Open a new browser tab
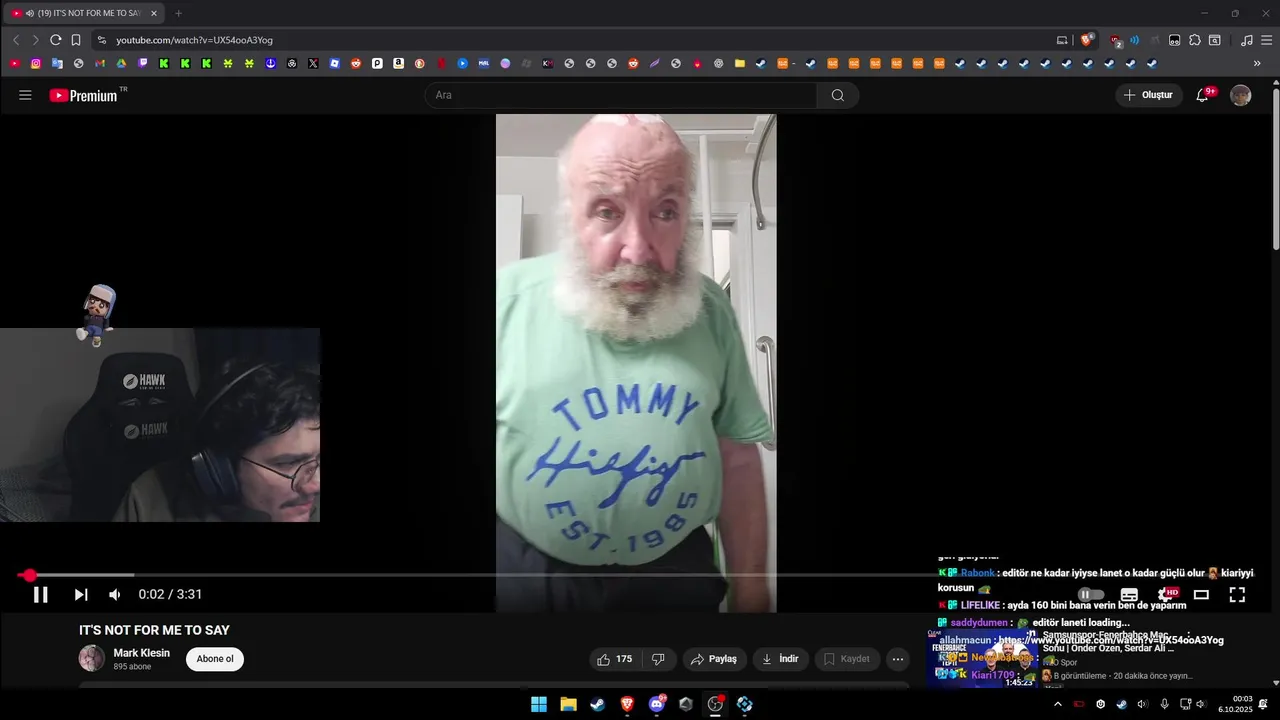The height and width of the screenshot is (720, 1280). click(179, 13)
